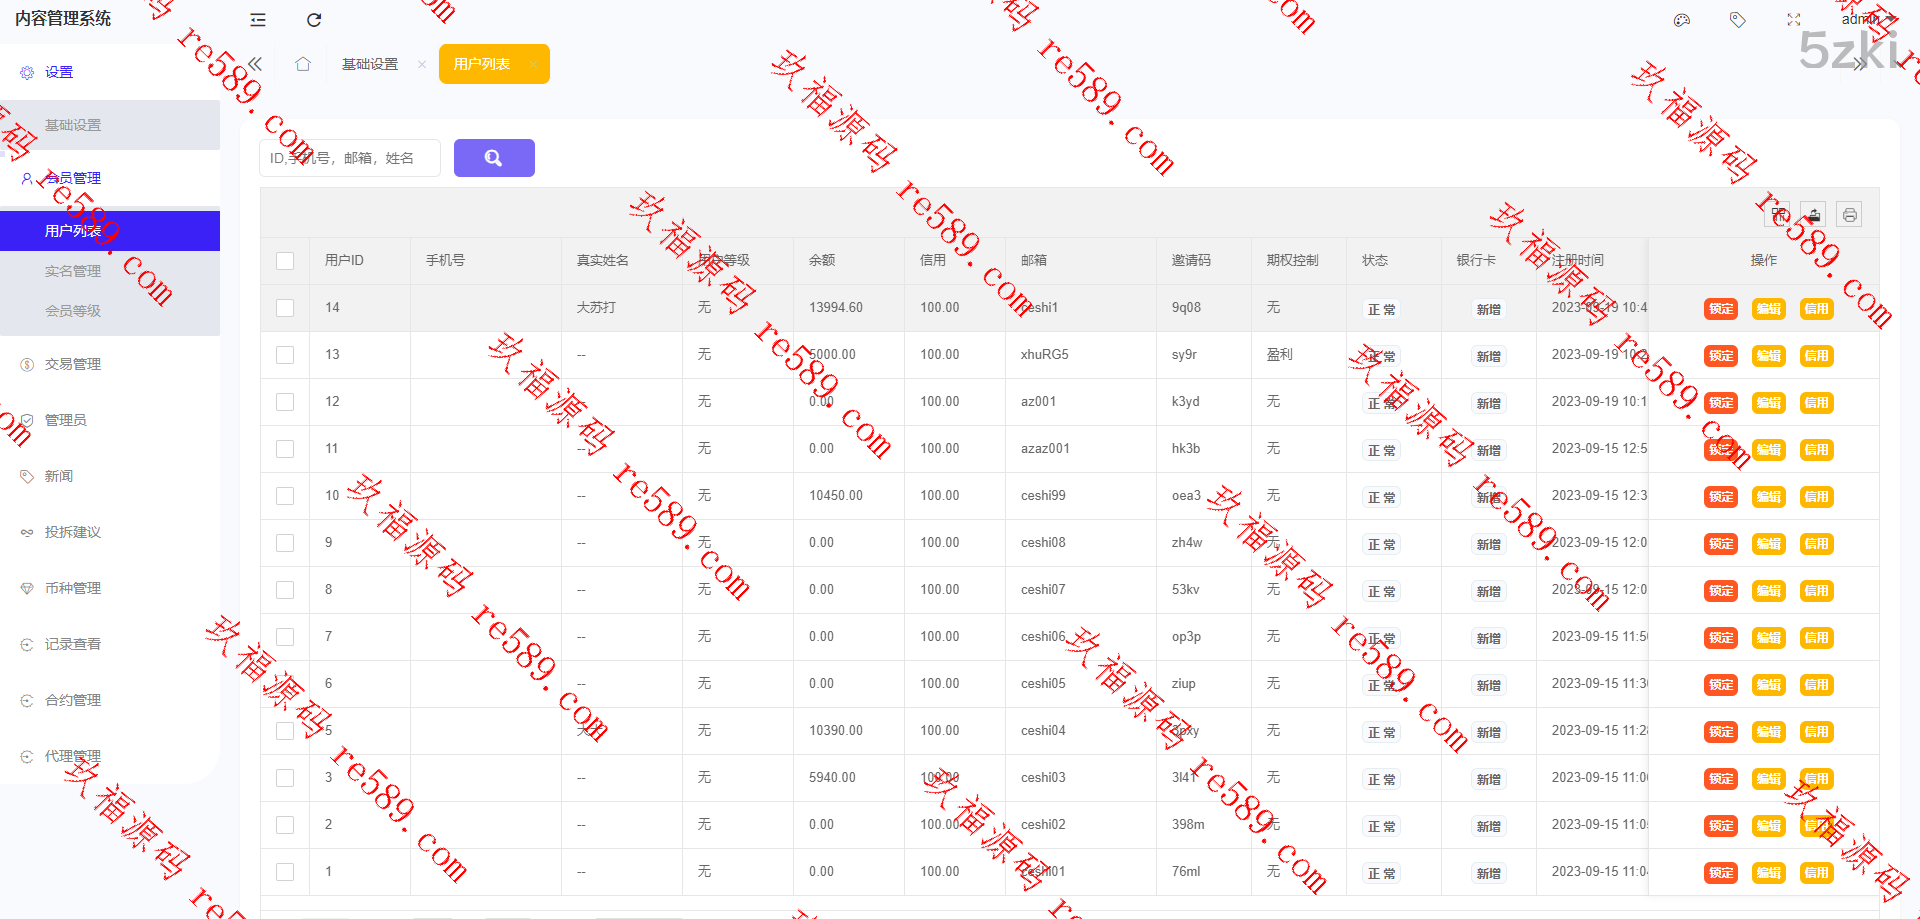1920x919 pixels.
Task: Tick the checkbox for user ID 14
Action: pyautogui.click(x=285, y=308)
